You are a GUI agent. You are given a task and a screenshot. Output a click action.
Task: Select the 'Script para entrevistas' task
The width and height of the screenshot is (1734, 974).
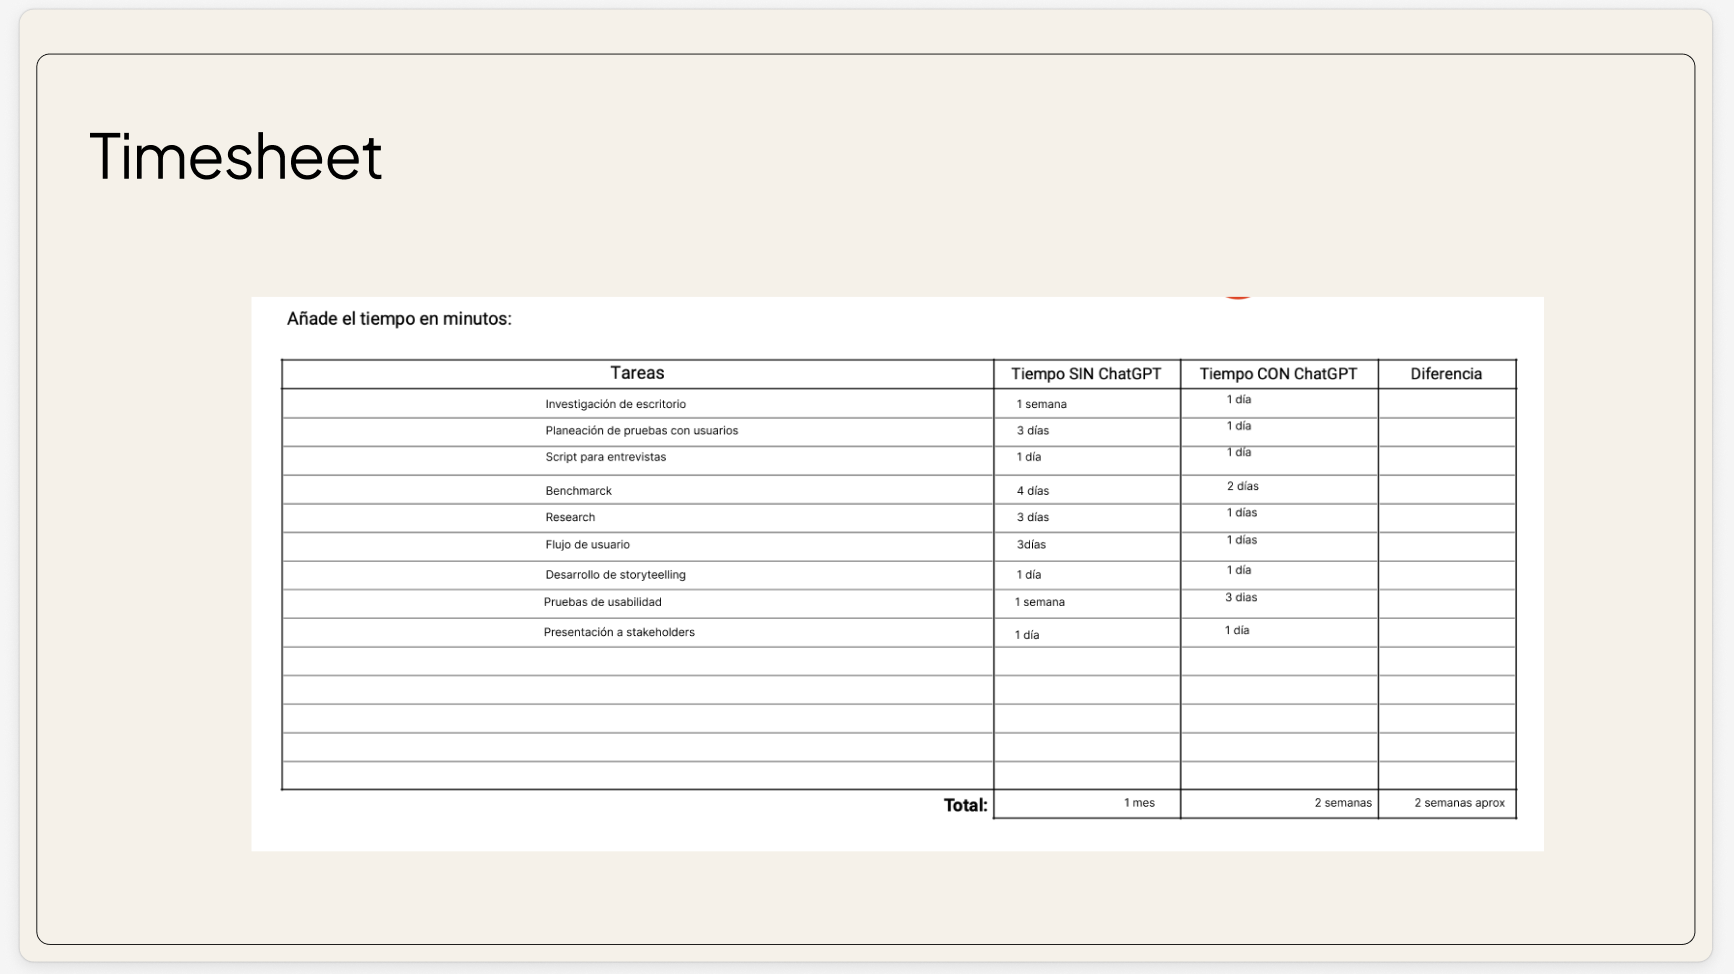tap(605, 457)
